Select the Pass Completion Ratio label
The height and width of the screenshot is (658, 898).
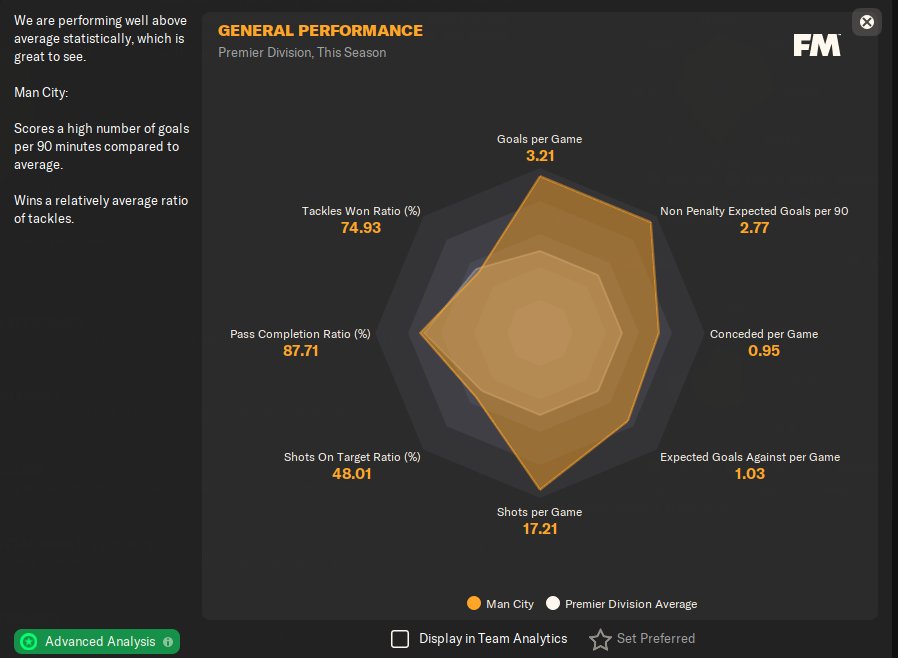300,334
